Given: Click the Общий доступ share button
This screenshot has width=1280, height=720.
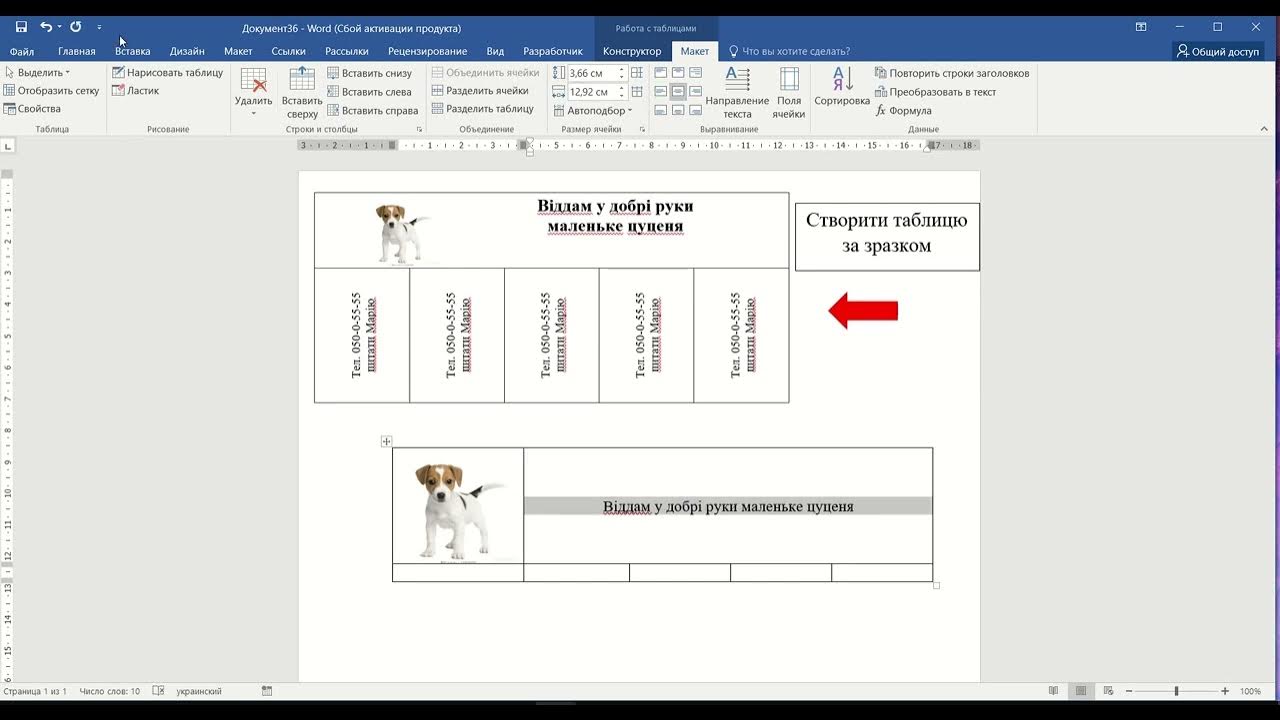Looking at the screenshot, I should point(1218,51).
